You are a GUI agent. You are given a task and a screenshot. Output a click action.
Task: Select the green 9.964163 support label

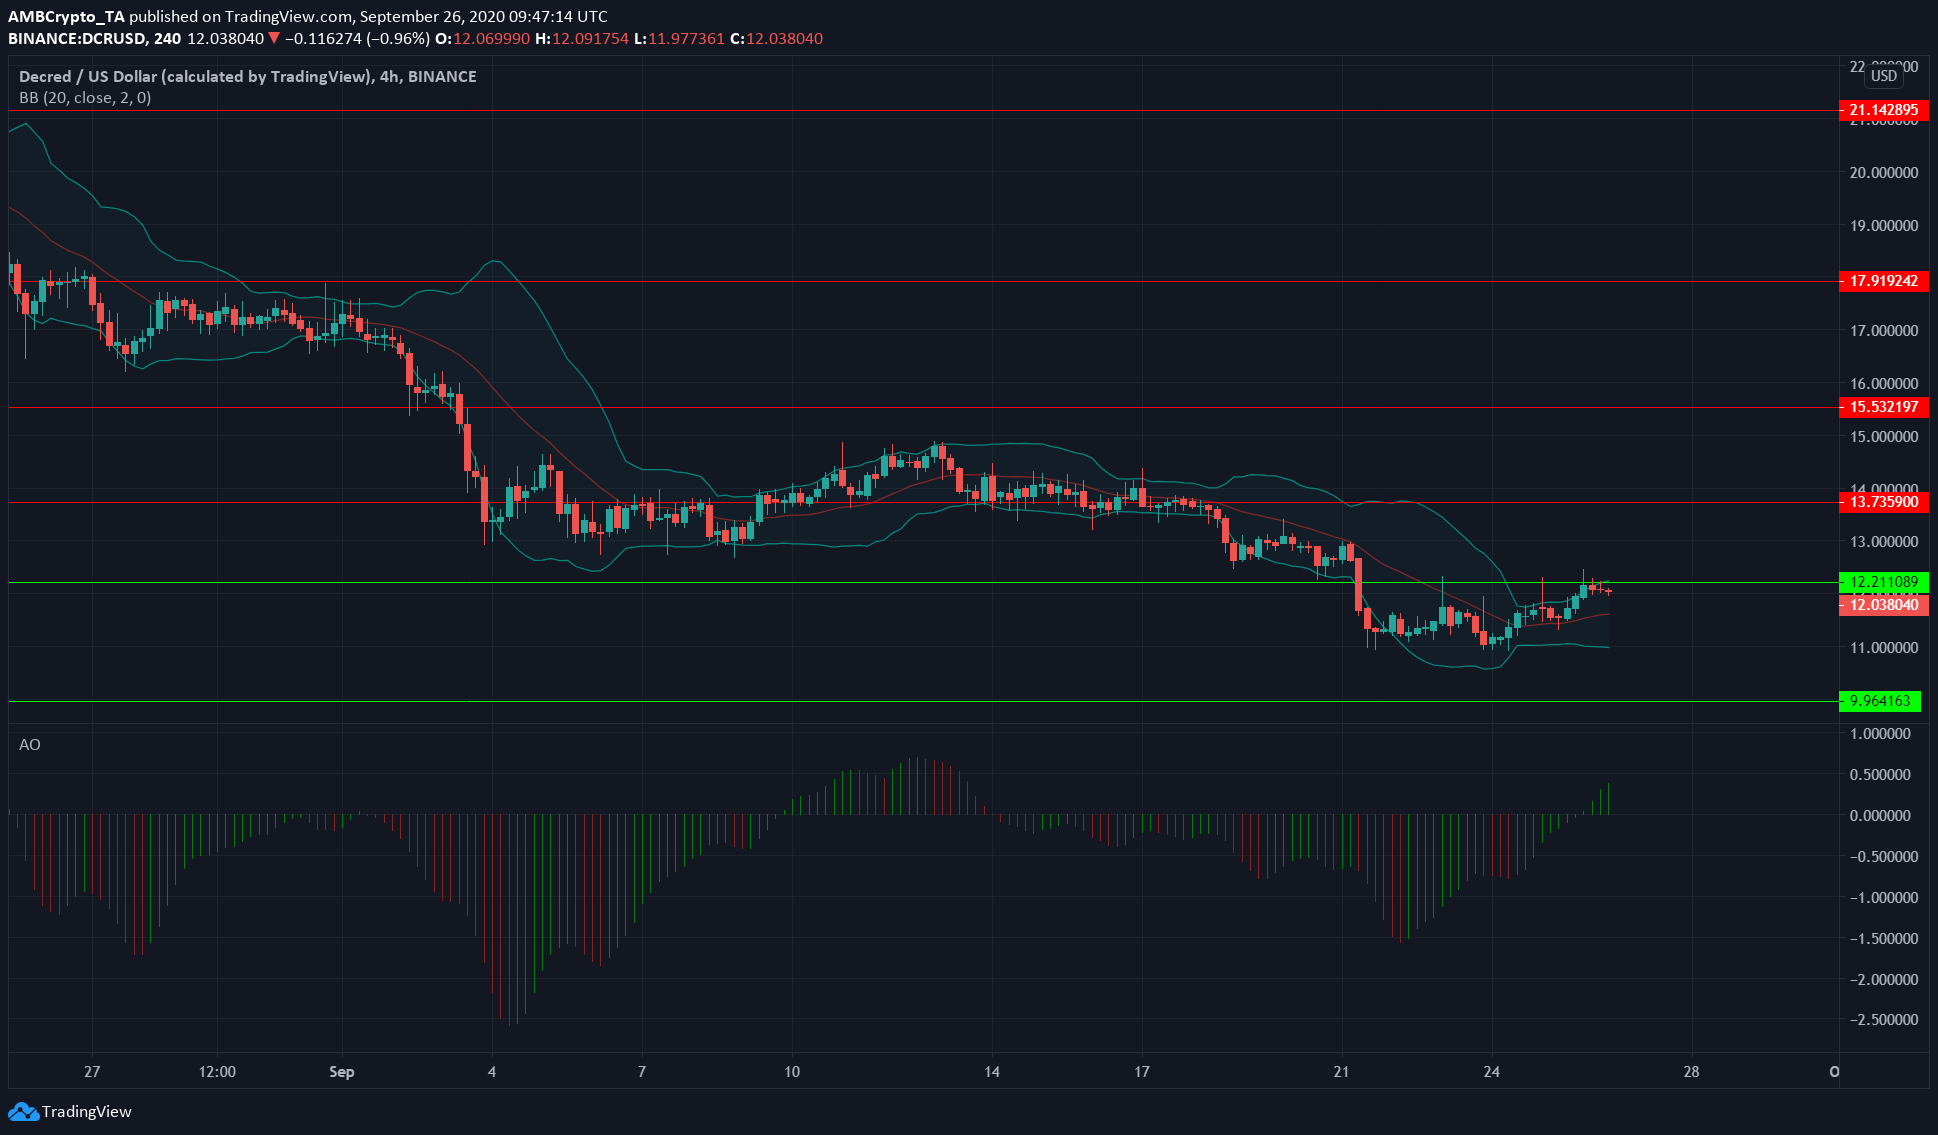pos(1880,701)
